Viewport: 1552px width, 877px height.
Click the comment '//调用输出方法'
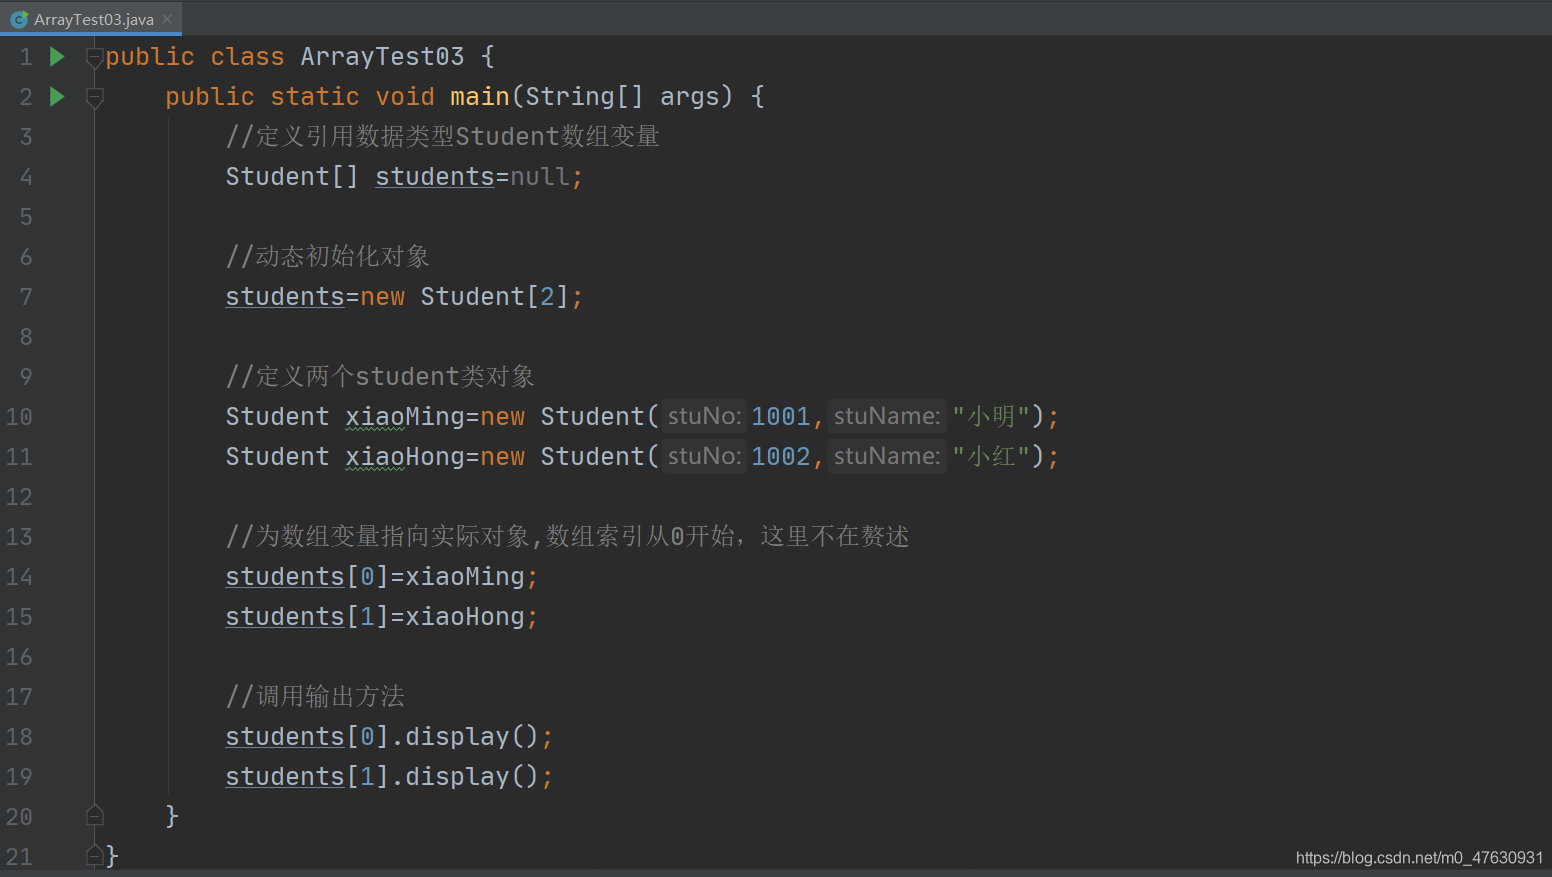[315, 697]
